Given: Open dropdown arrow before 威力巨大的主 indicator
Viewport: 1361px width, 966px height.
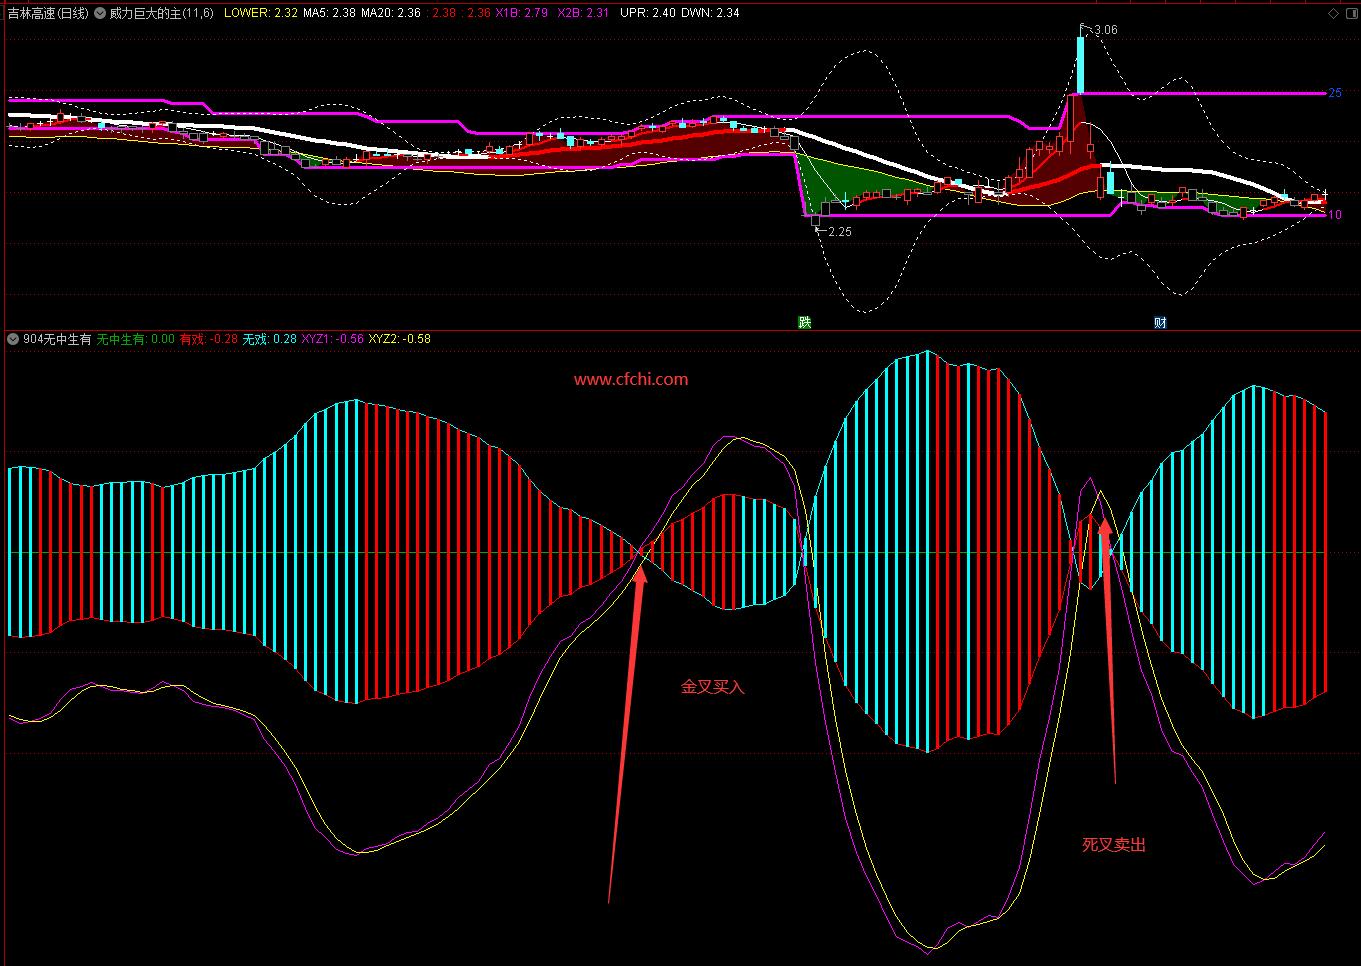Looking at the screenshot, I should coord(100,13).
